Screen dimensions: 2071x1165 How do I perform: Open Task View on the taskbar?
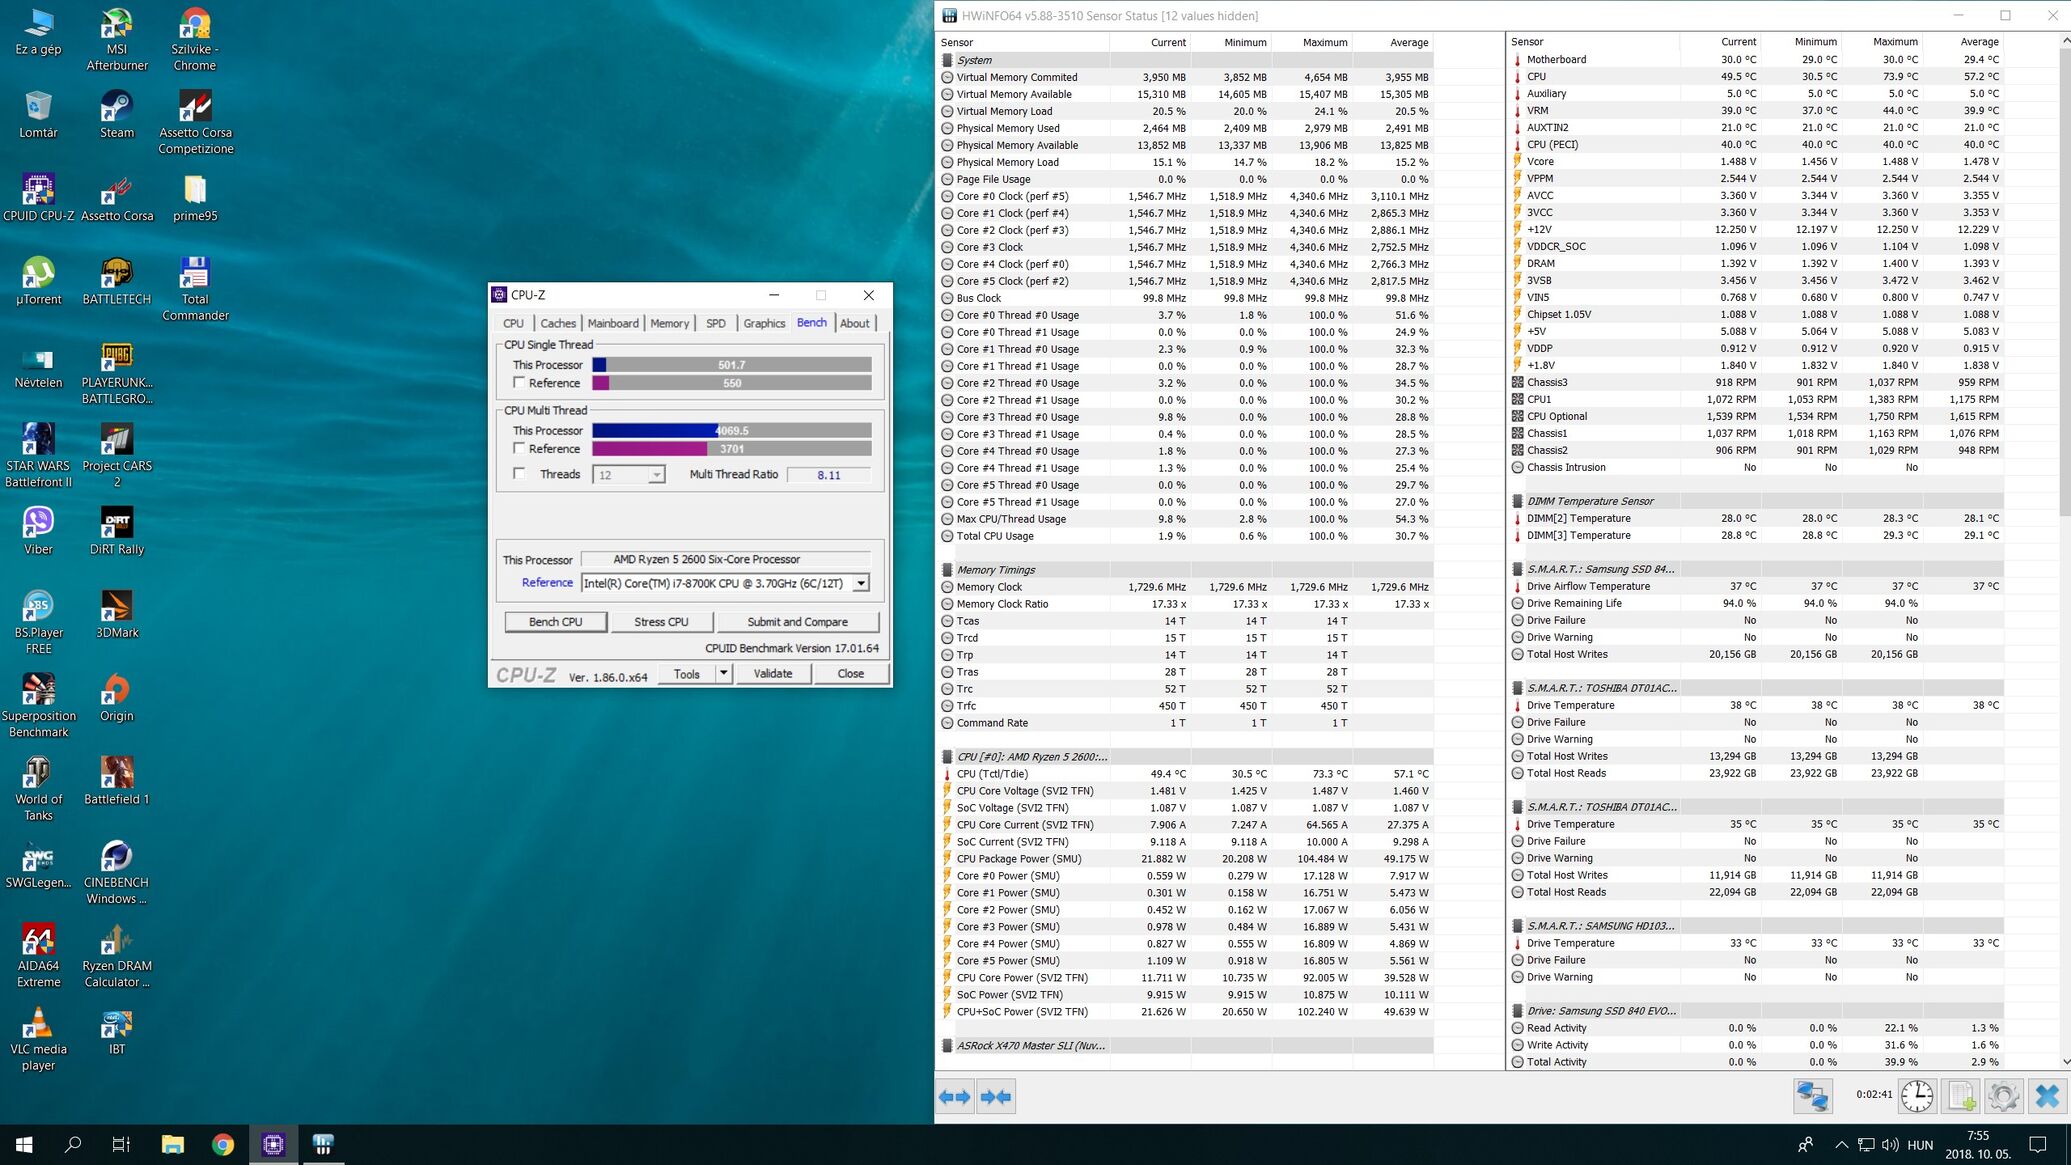[121, 1144]
